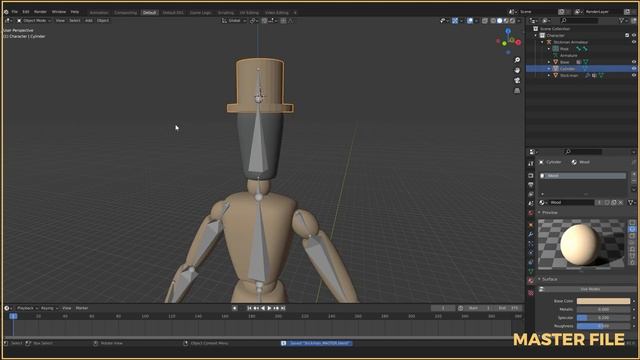Open the Output properties tab
Screen dimensions: 640x360
tap(531, 185)
